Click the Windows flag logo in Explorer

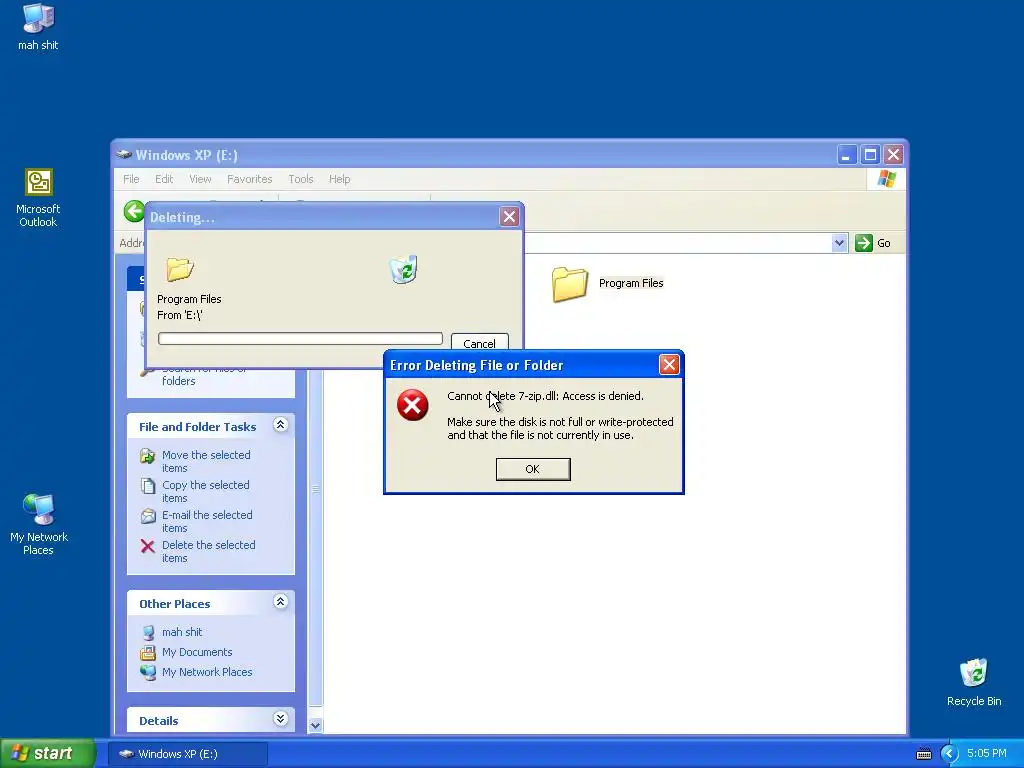click(x=887, y=178)
